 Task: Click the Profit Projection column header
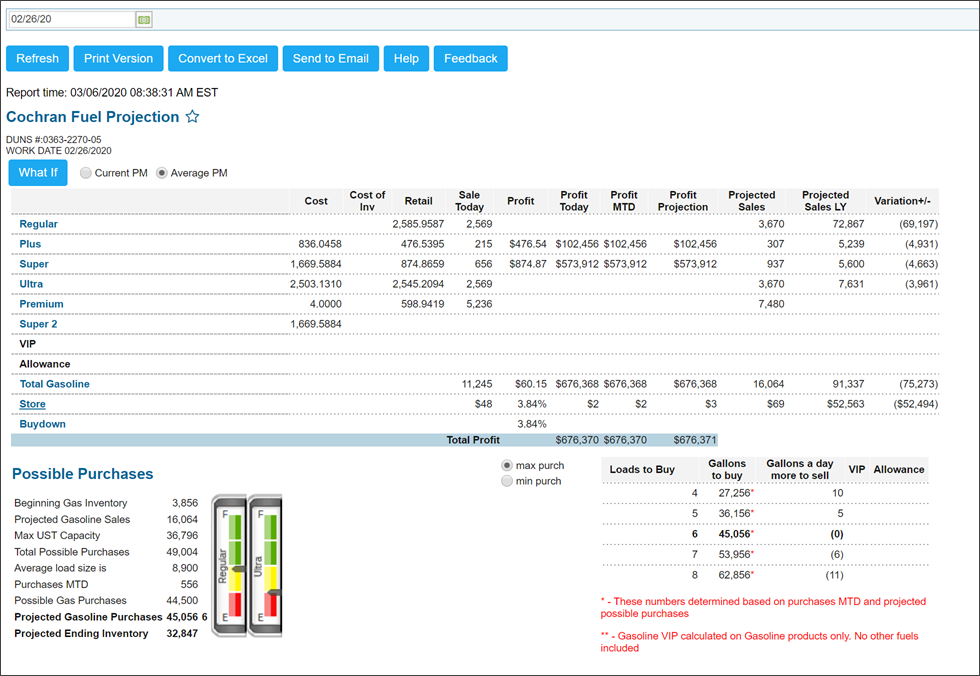pyautogui.click(x=683, y=201)
